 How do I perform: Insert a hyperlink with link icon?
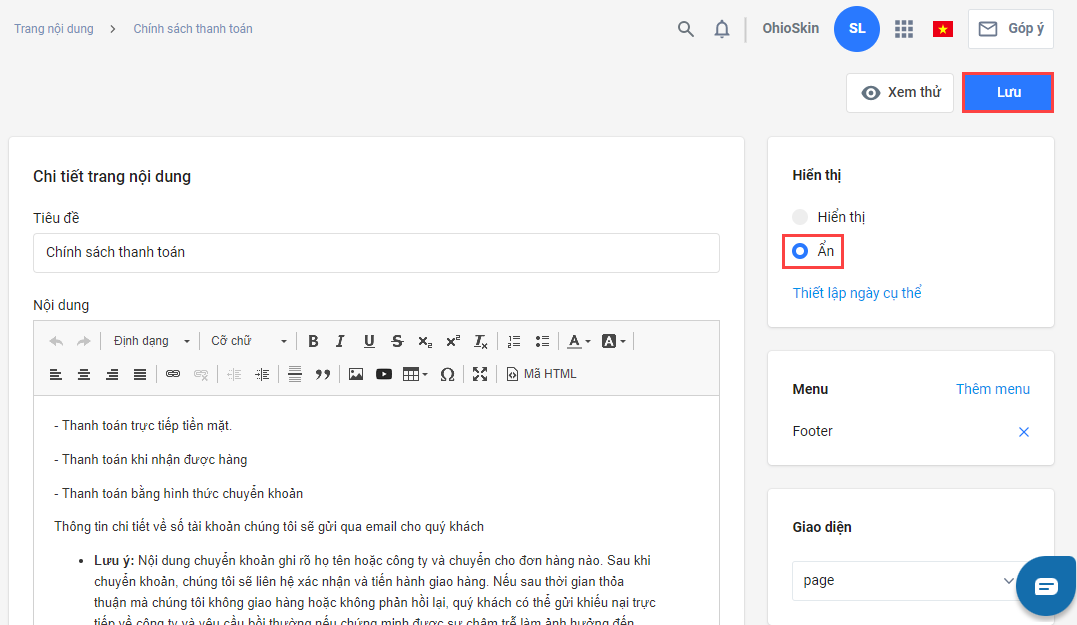click(173, 374)
